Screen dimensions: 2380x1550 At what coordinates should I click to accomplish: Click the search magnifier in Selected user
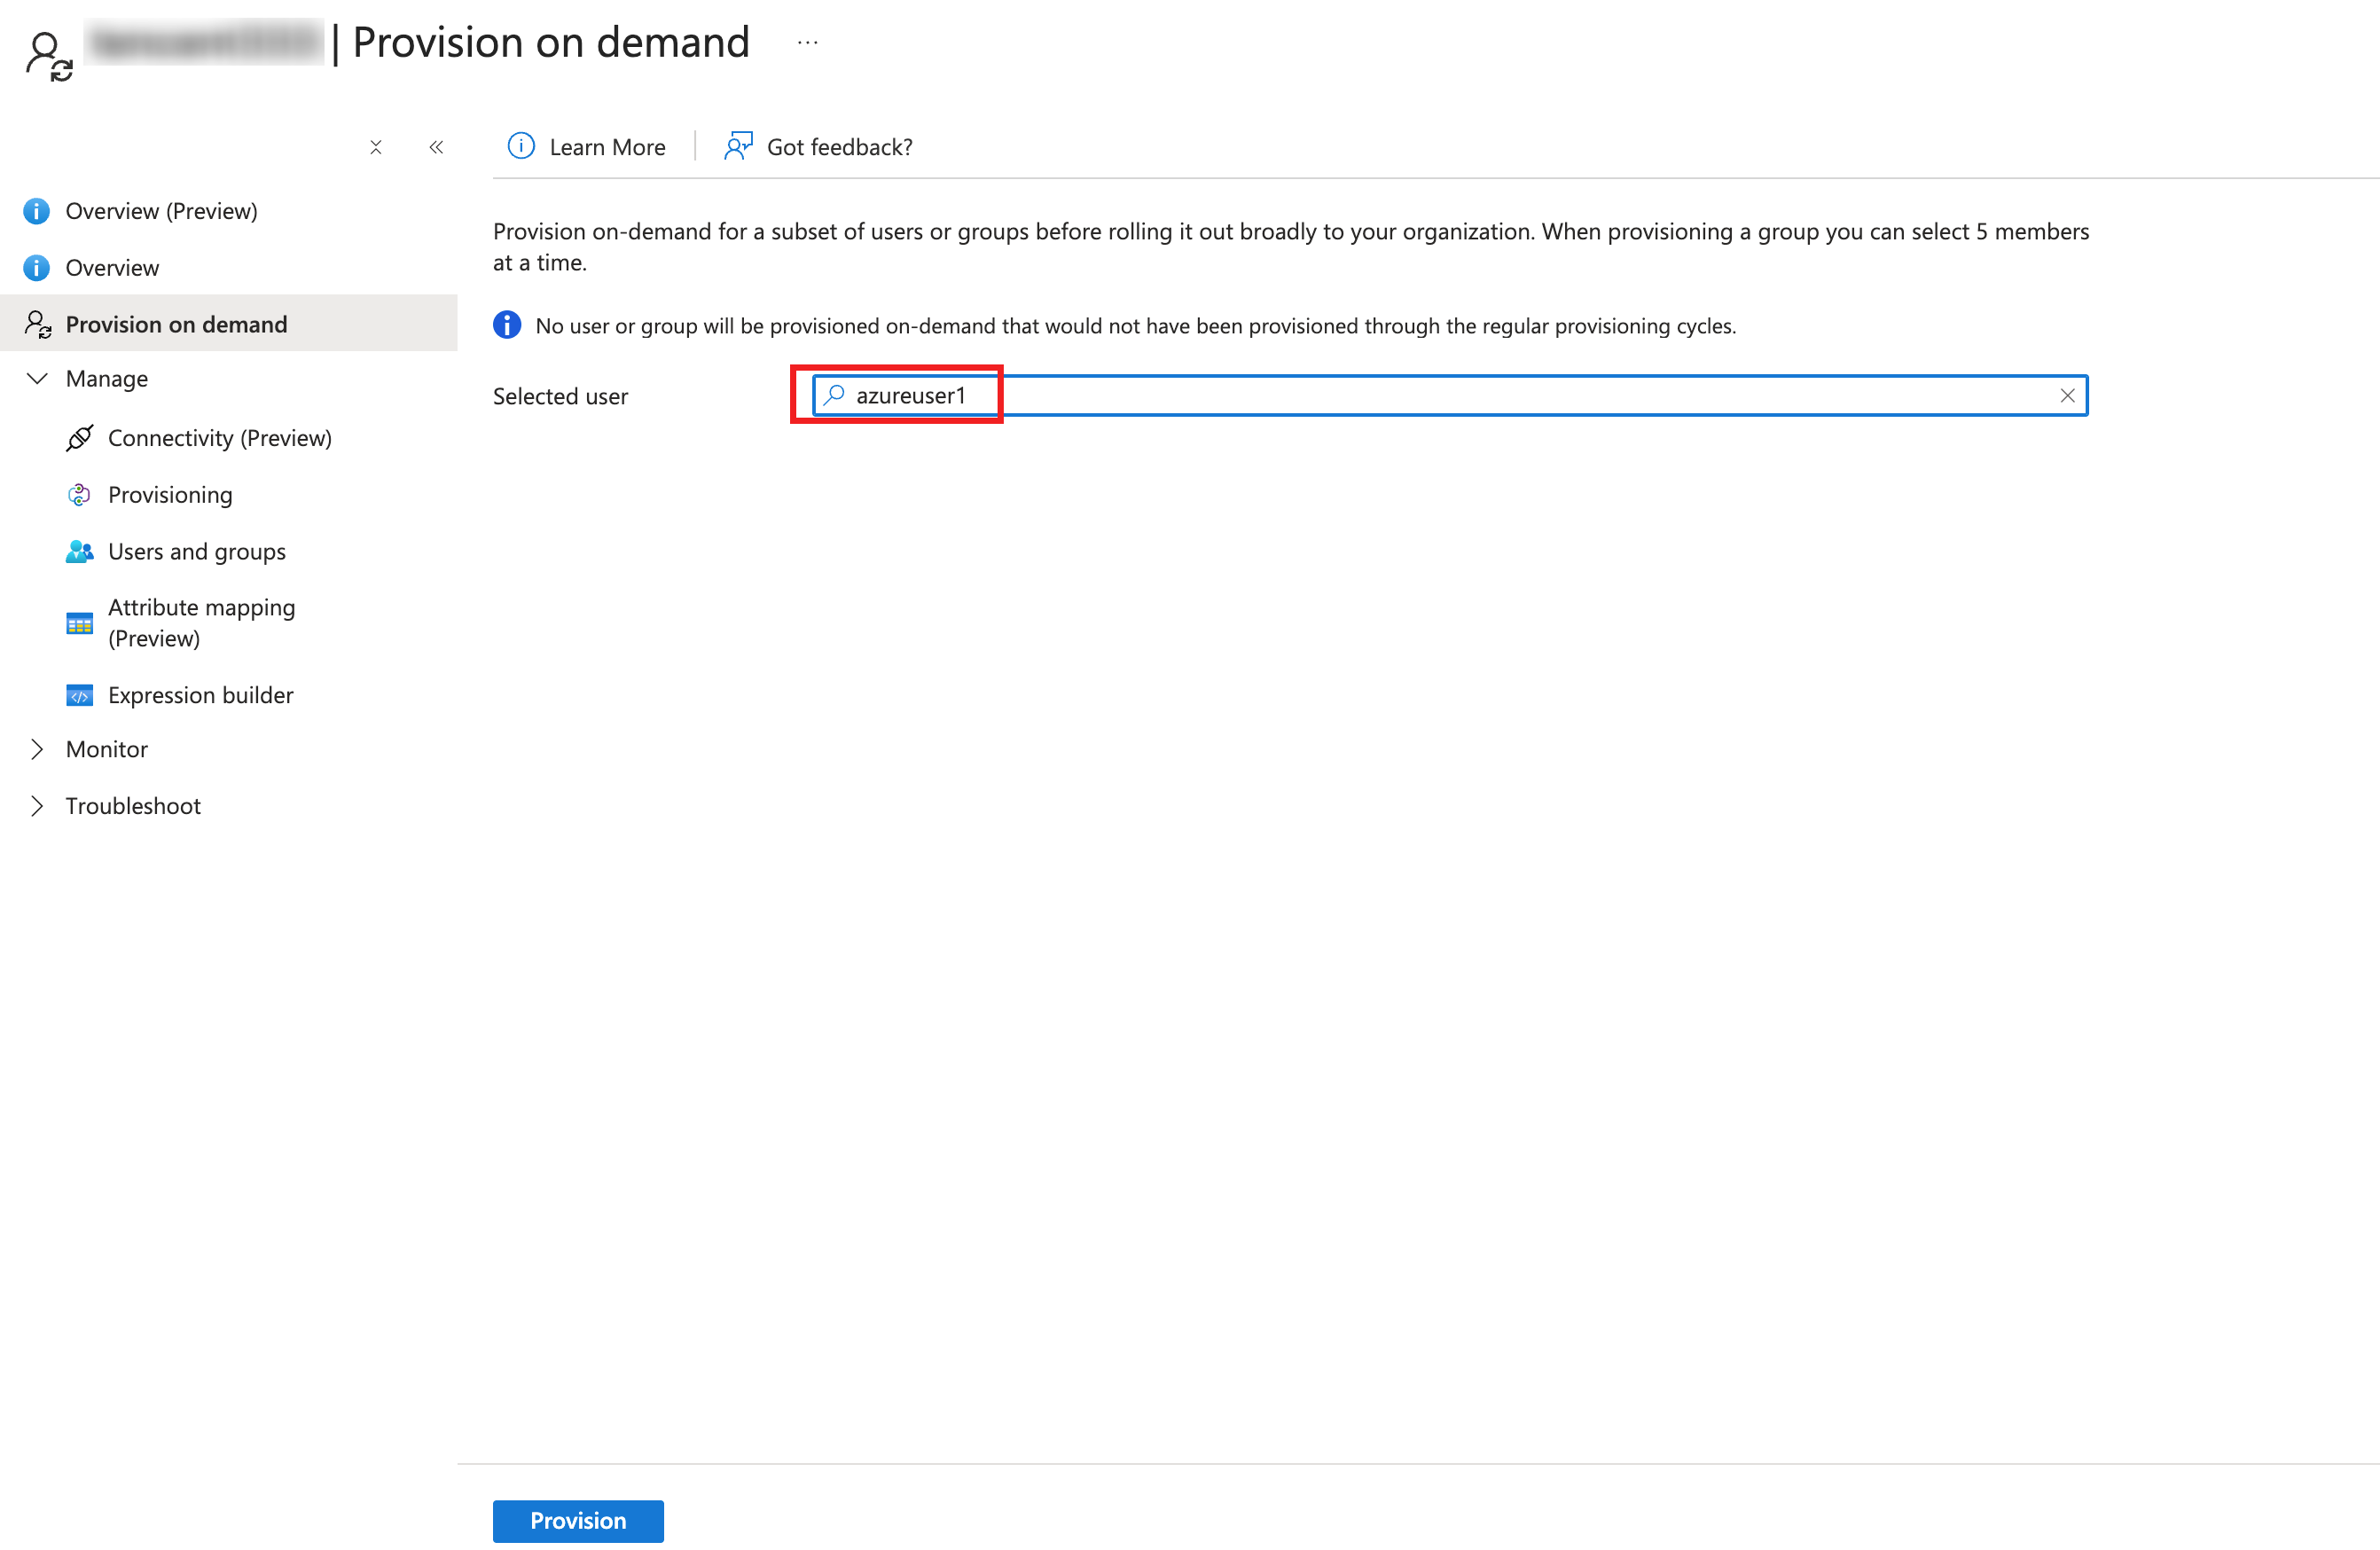point(834,395)
